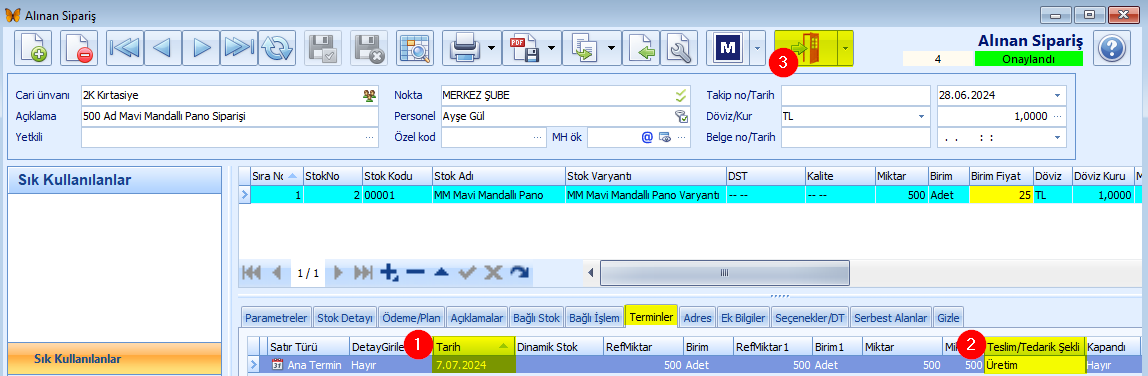This screenshot has height=376, width=1148.
Task: Click the wrench settings icon in toolbar
Action: coord(680,48)
